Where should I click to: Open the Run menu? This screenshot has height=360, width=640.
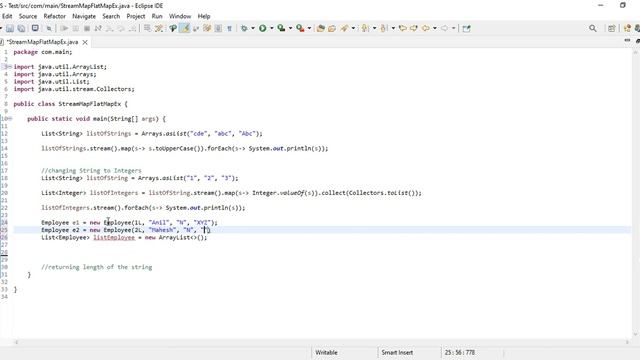pos(157,16)
